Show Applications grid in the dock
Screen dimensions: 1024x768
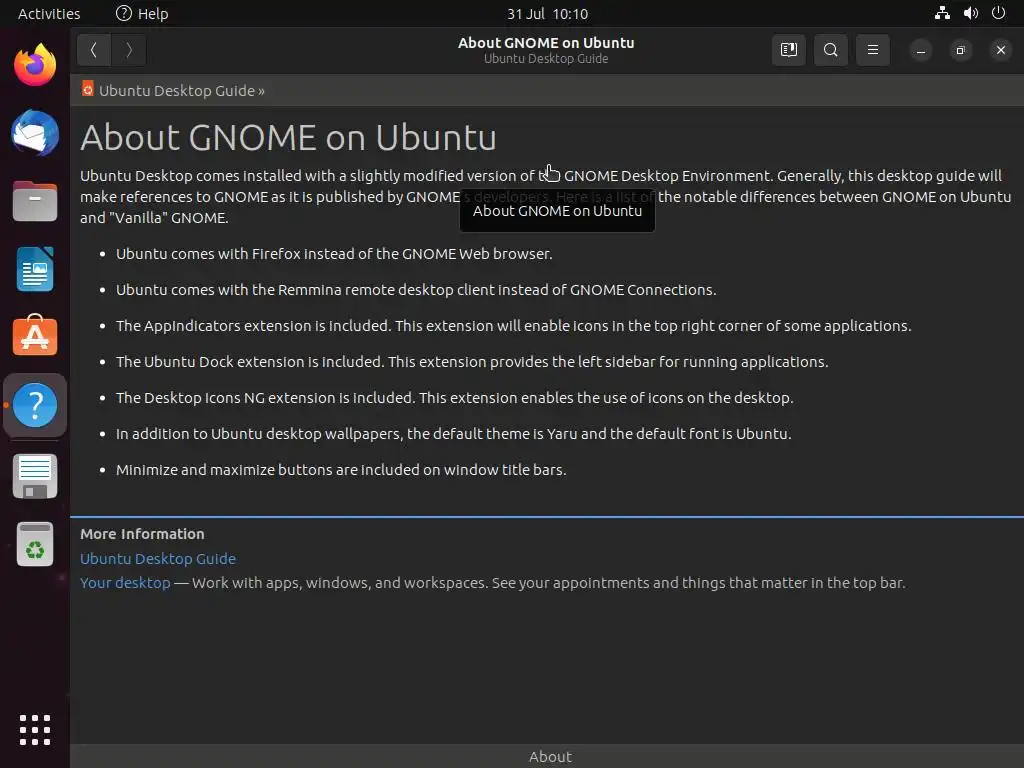click(x=35, y=729)
